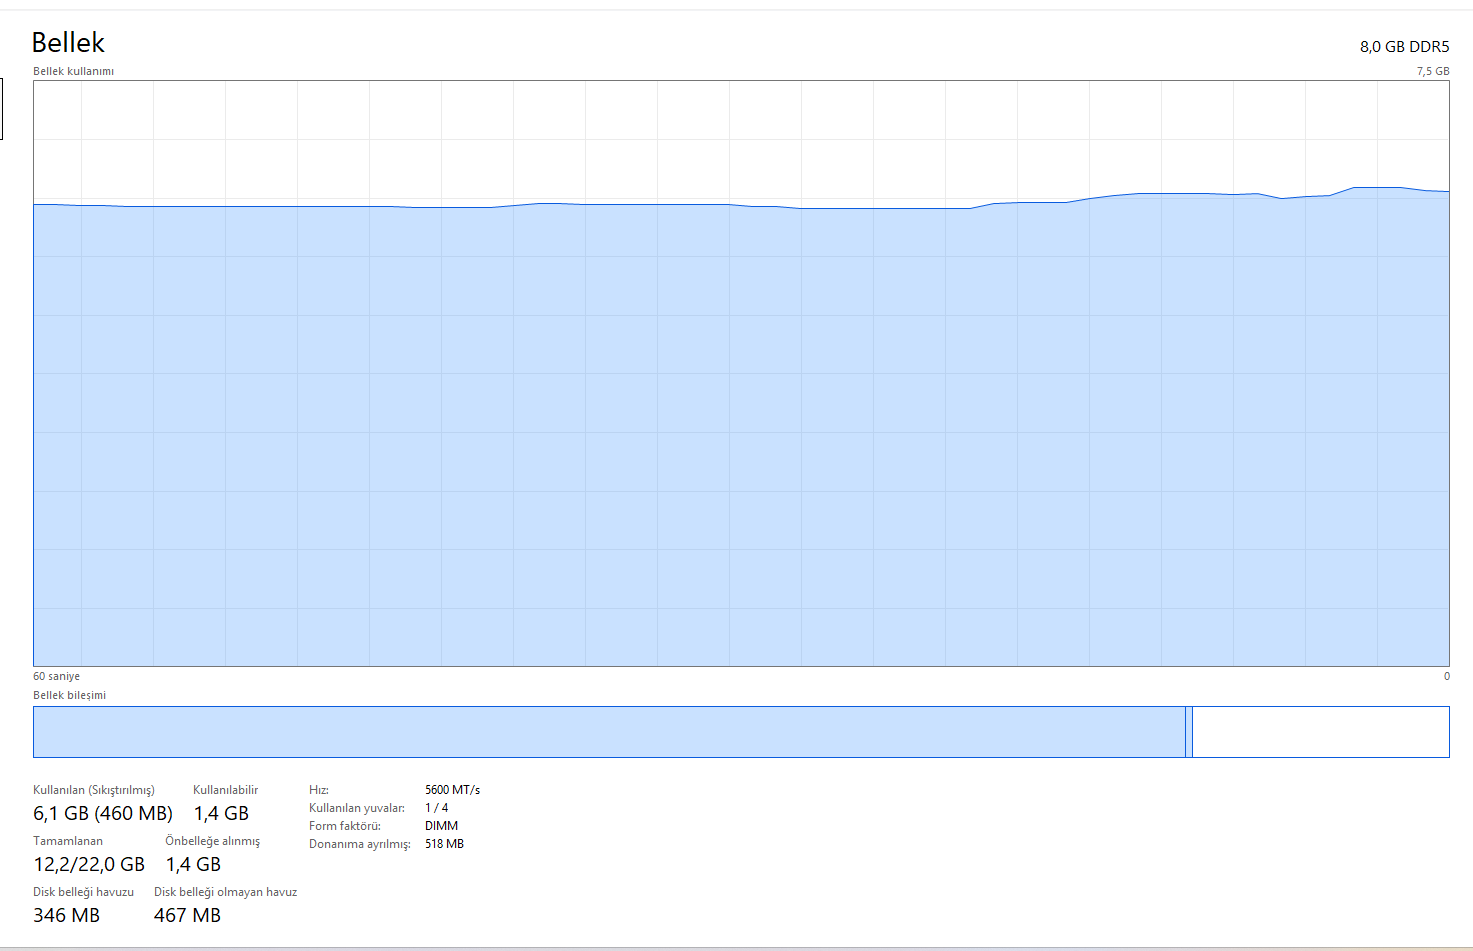Select the "8,0 GB DDR5" capacity text
1473x951 pixels.
(1404, 47)
